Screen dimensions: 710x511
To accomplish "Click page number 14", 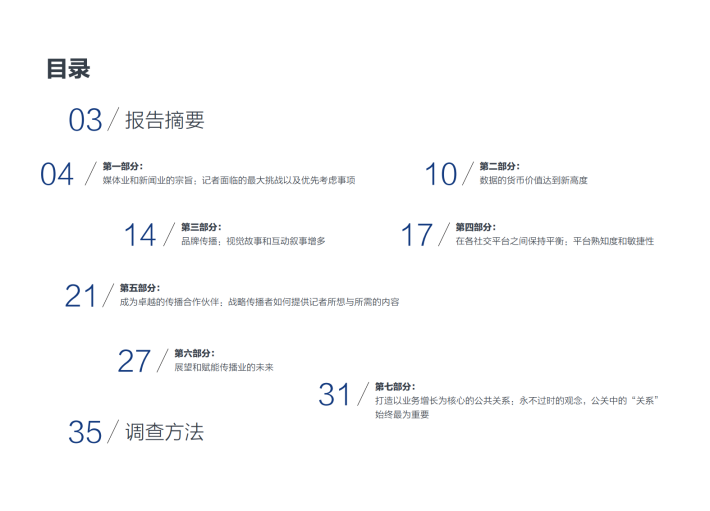I will pyautogui.click(x=140, y=235).
